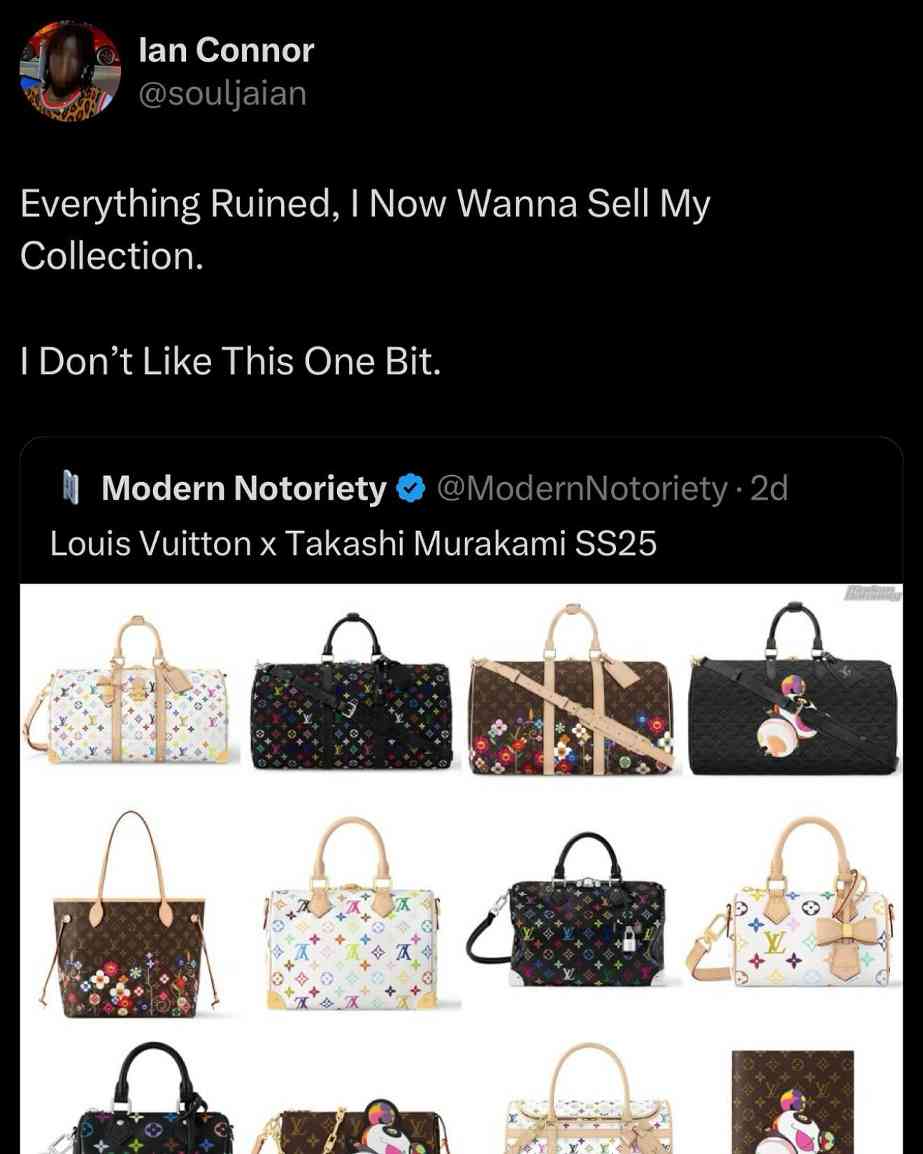The image size is (923, 1154).
Task: Open the Modern Notoriety account name
Action: click(244, 488)
